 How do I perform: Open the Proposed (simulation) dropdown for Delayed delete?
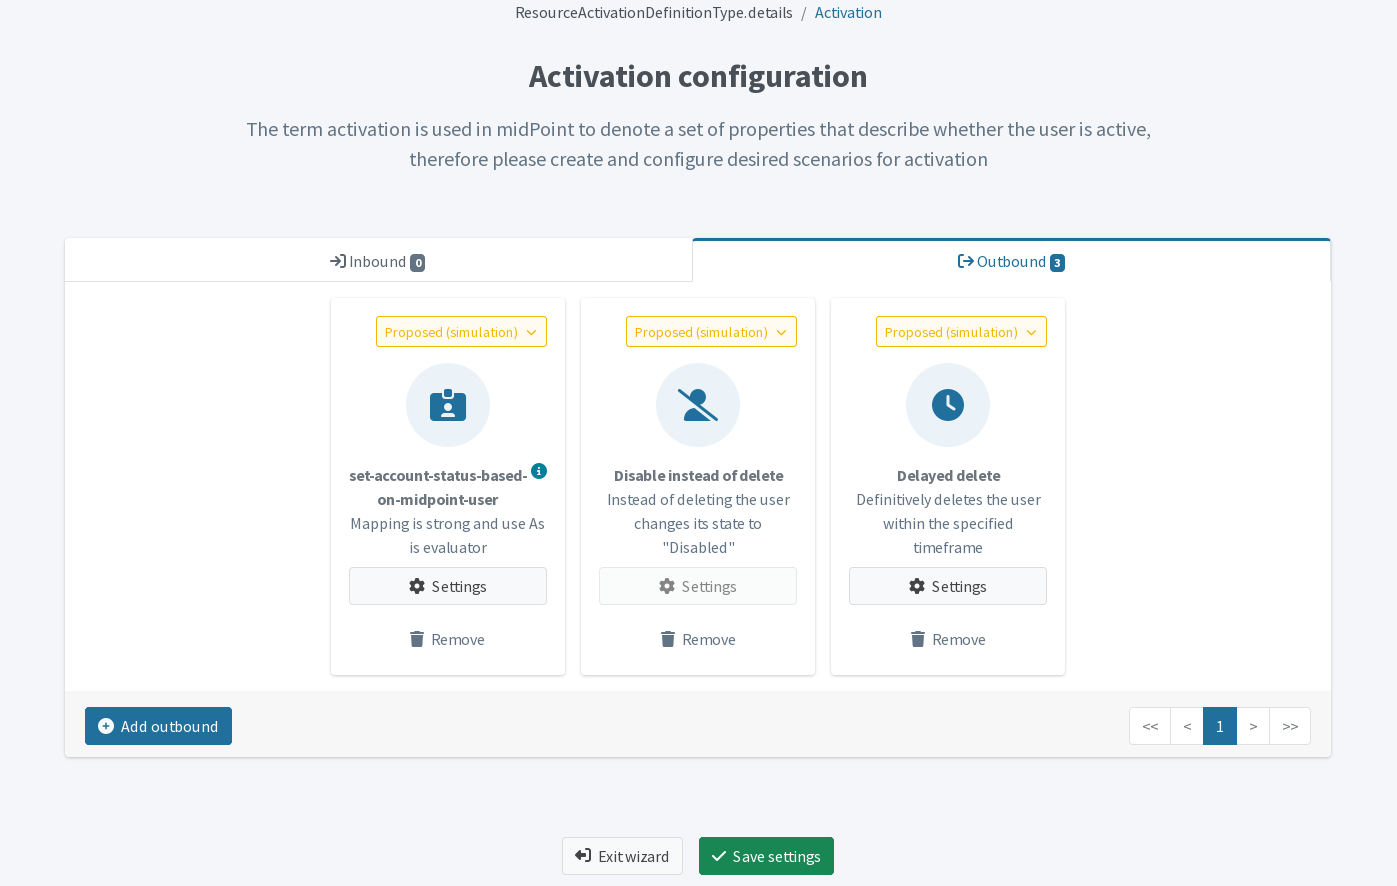961,331
